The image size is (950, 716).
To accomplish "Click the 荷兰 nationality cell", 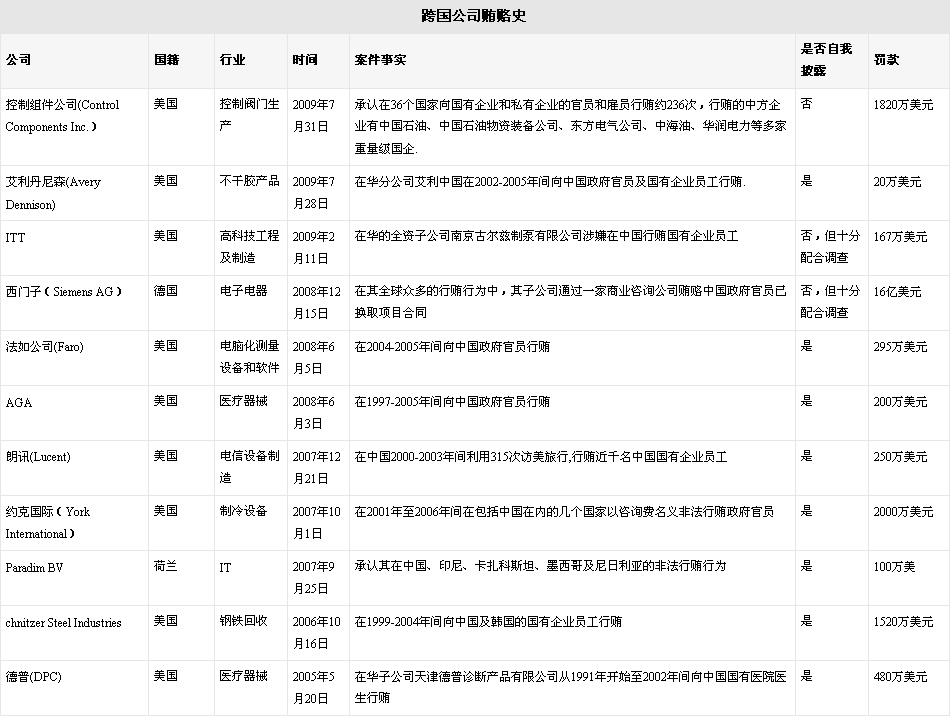I will coord(166,567).
